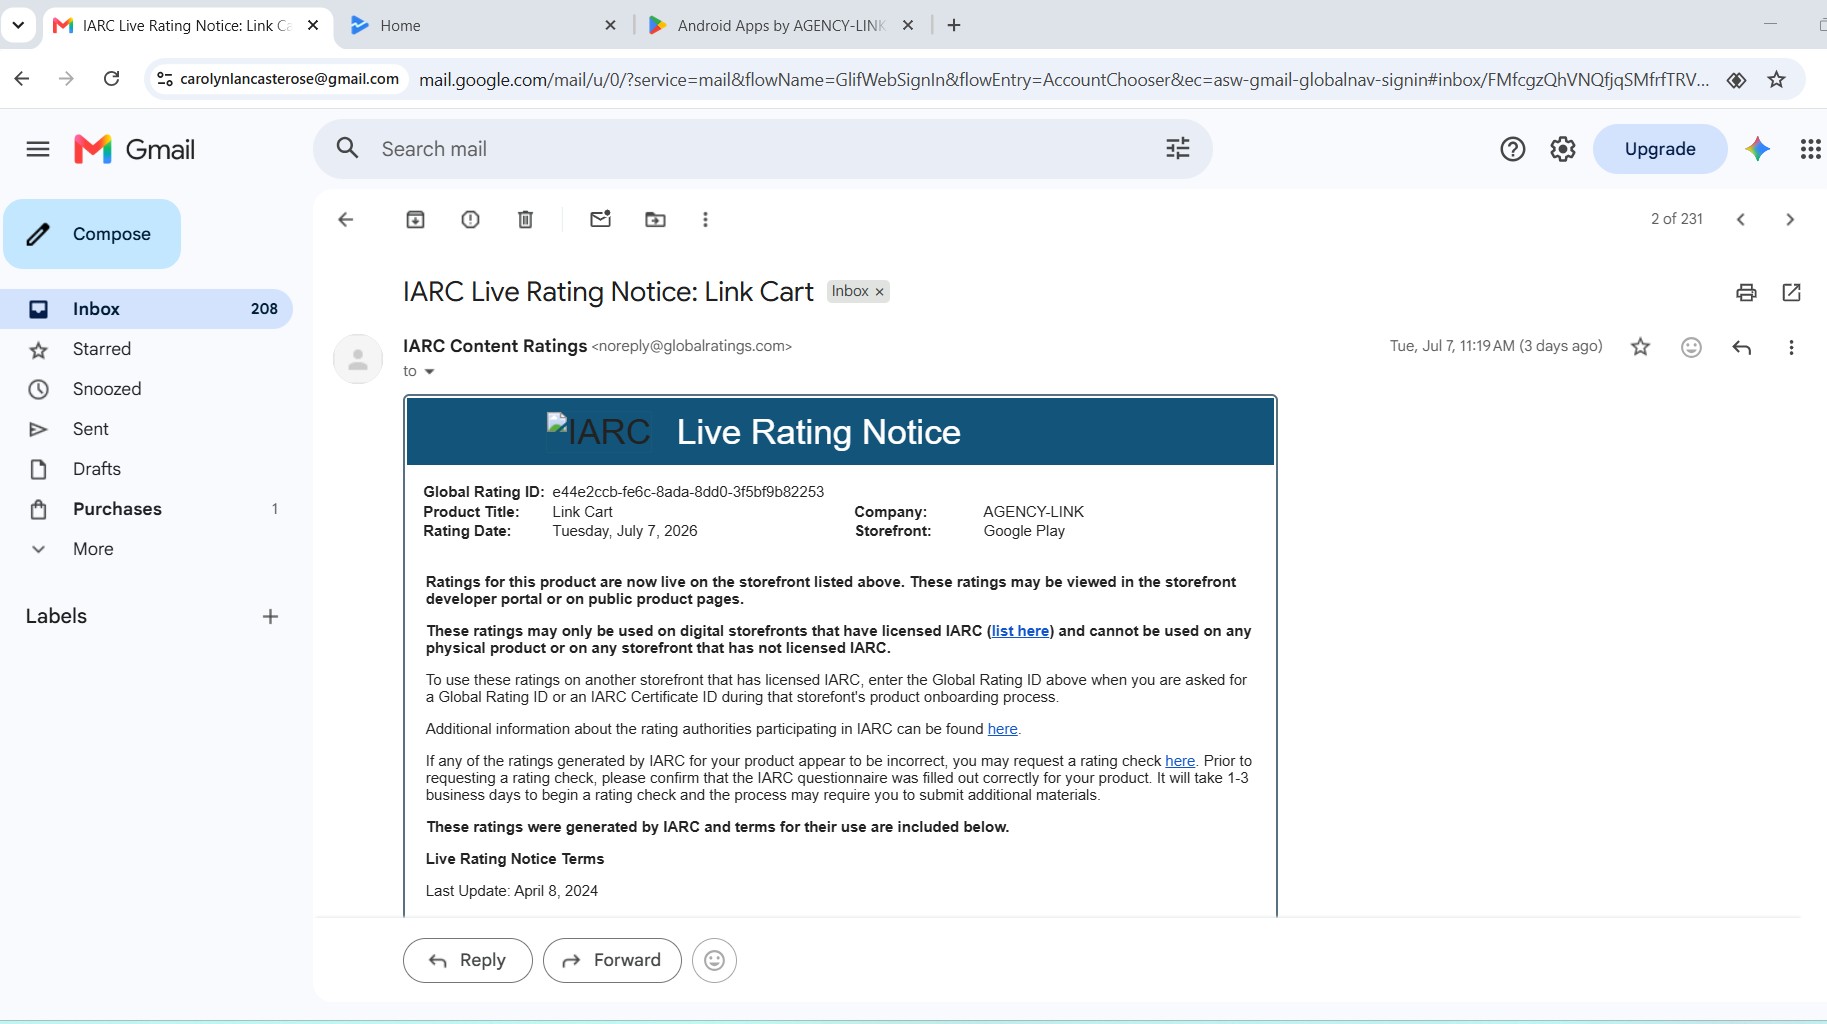
Task: Move email to a folder
Action: point(655,219)
